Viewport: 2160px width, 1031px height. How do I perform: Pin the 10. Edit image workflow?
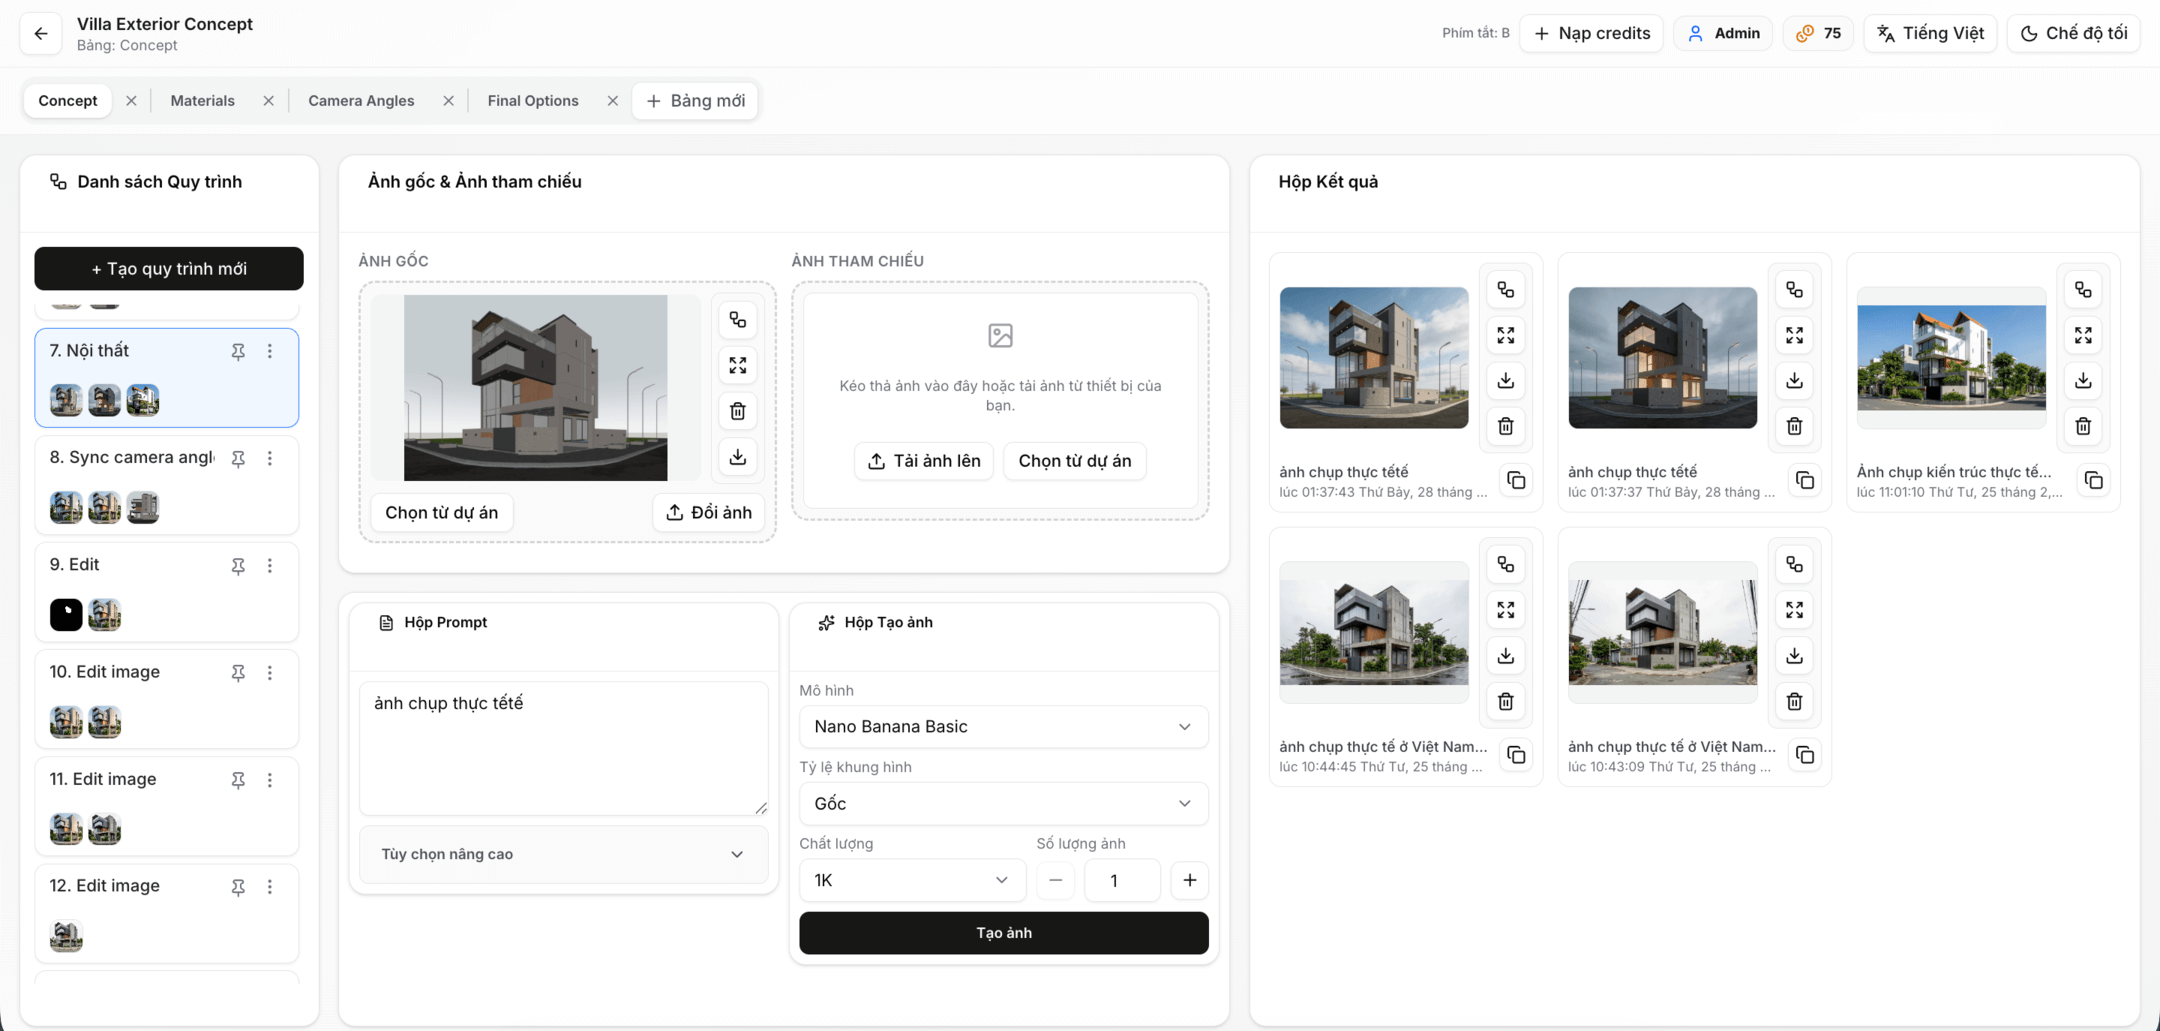pyautogui.click(x=238, y=673)
